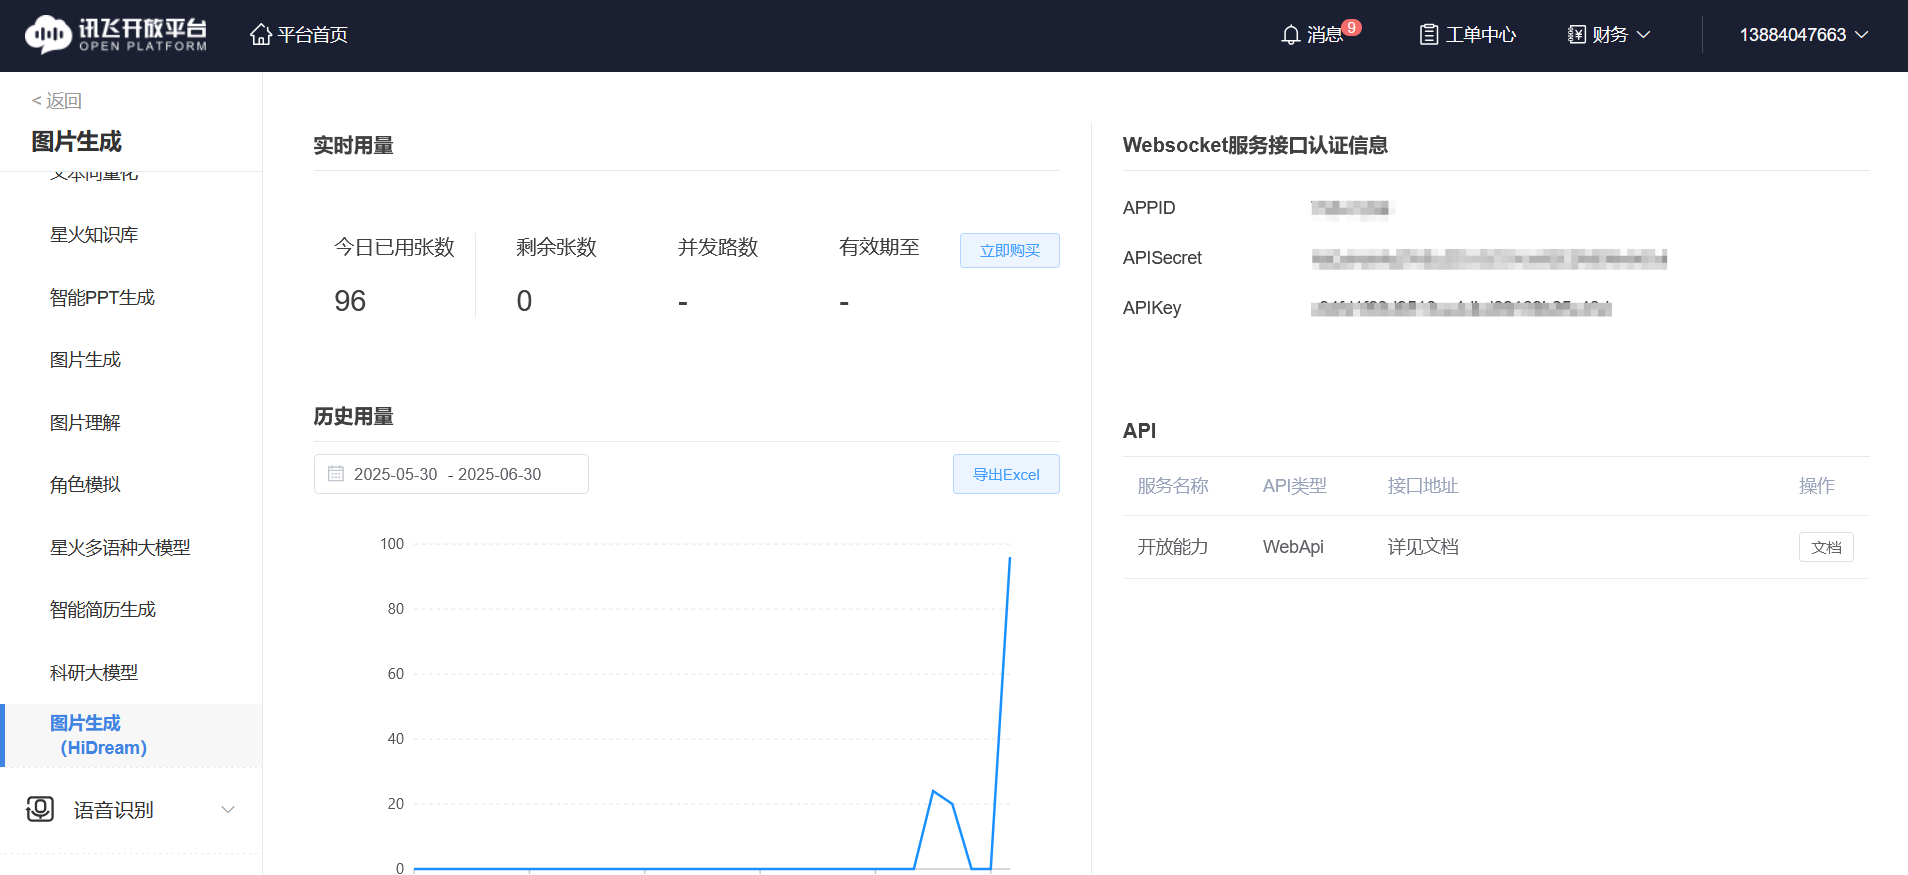Click the red message count badge
The height and width of the screenshot is (875, 1908).
(x=1351, y=27)
